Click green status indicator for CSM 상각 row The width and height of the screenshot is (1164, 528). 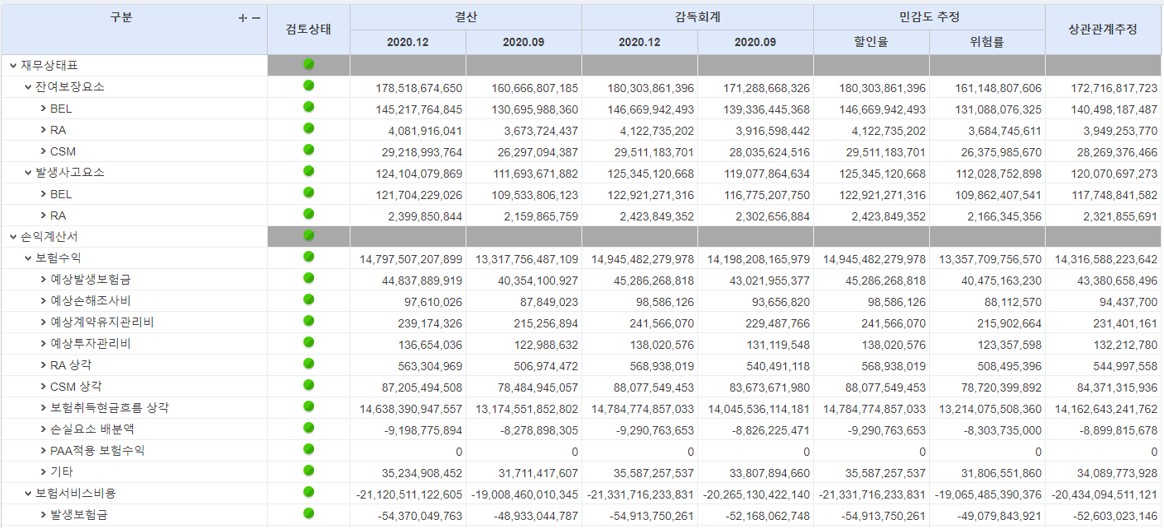(309, 385)
